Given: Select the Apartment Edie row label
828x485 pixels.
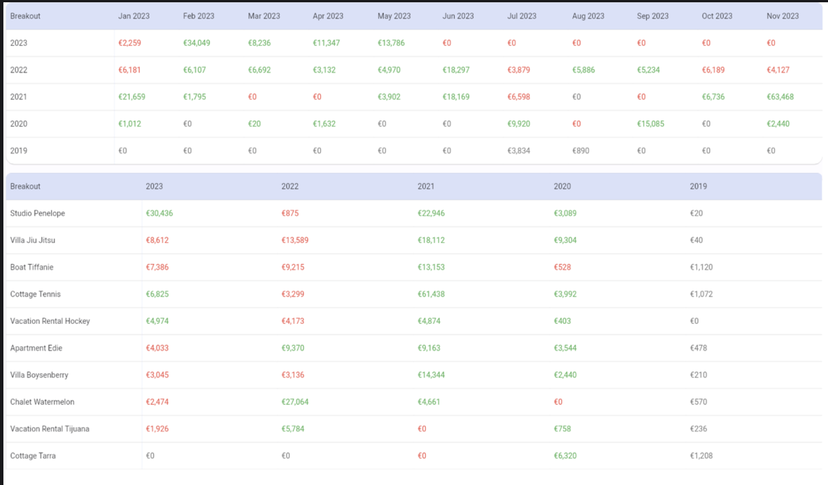Looking at the screenshot, I should (34, 348).
